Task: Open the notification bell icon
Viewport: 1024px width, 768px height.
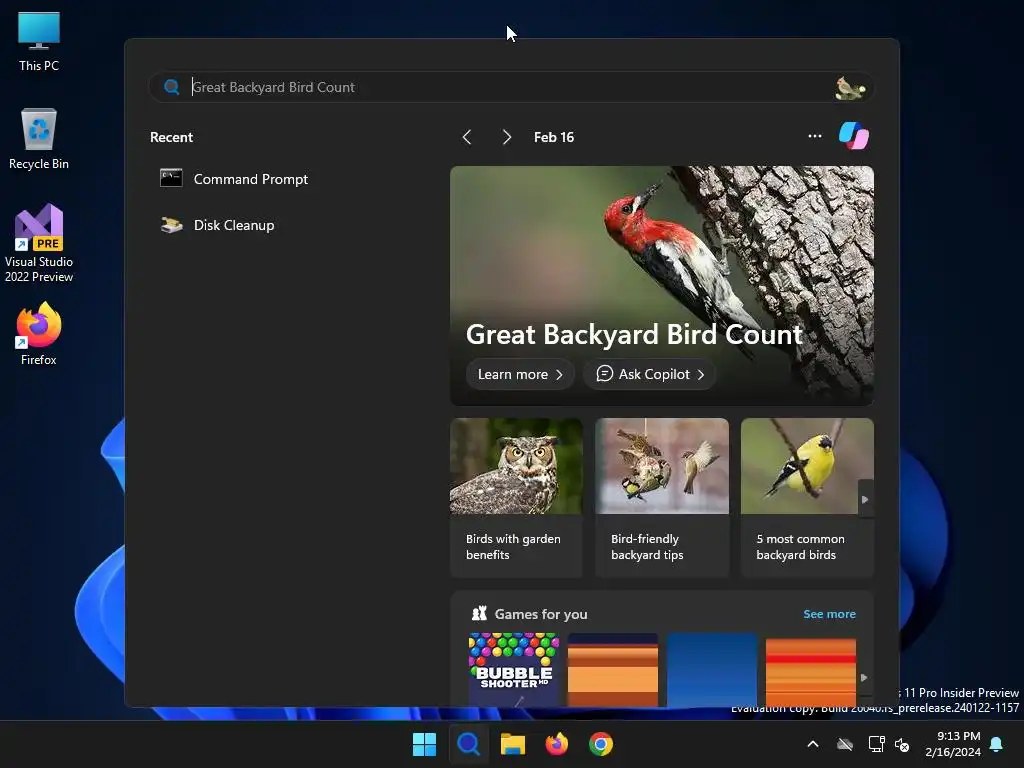Action: pyautogui.click(x=997, y=744)
